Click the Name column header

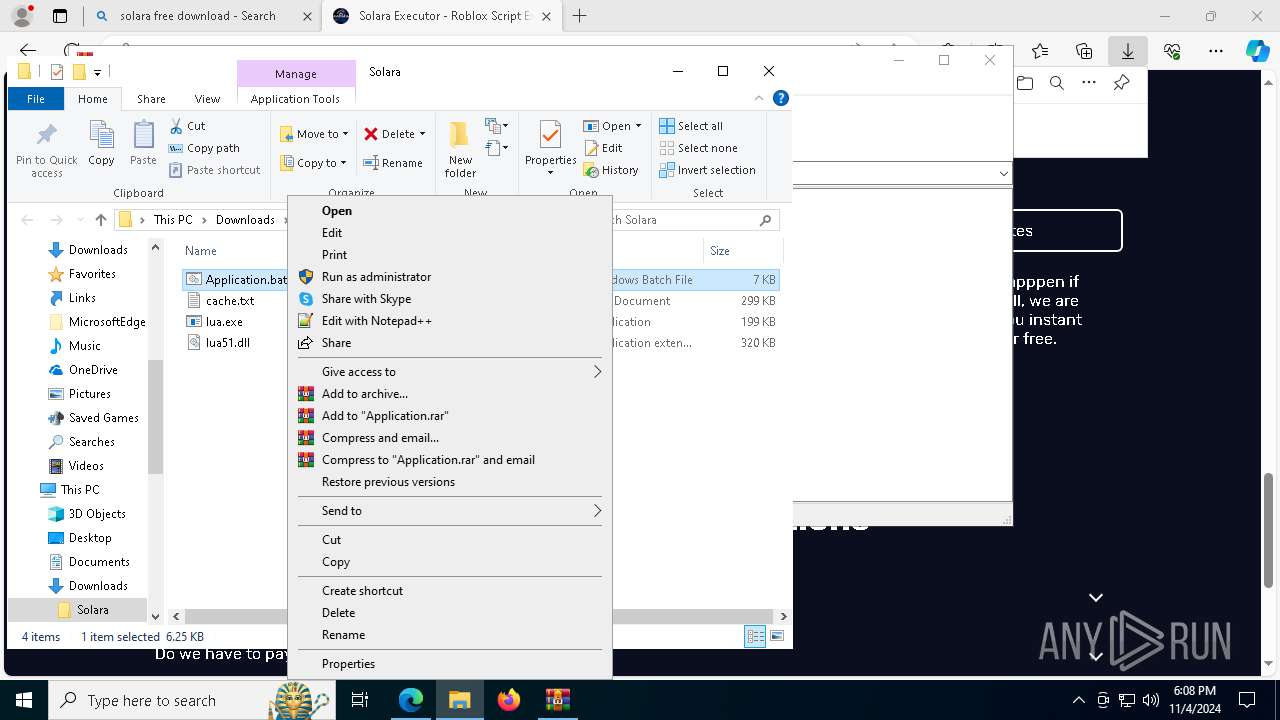point(200,251)
